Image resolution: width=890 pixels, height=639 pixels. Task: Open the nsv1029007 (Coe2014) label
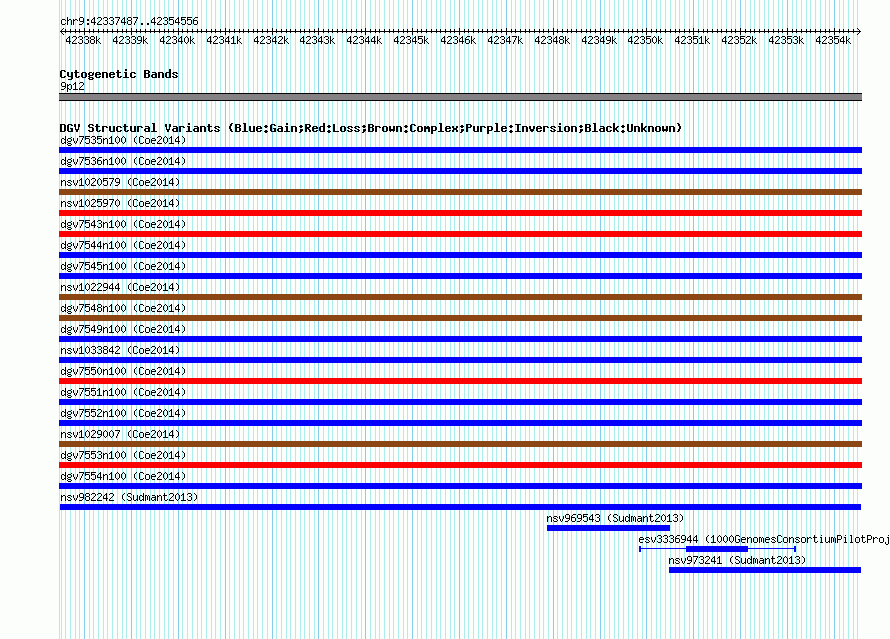pos(120,434)
